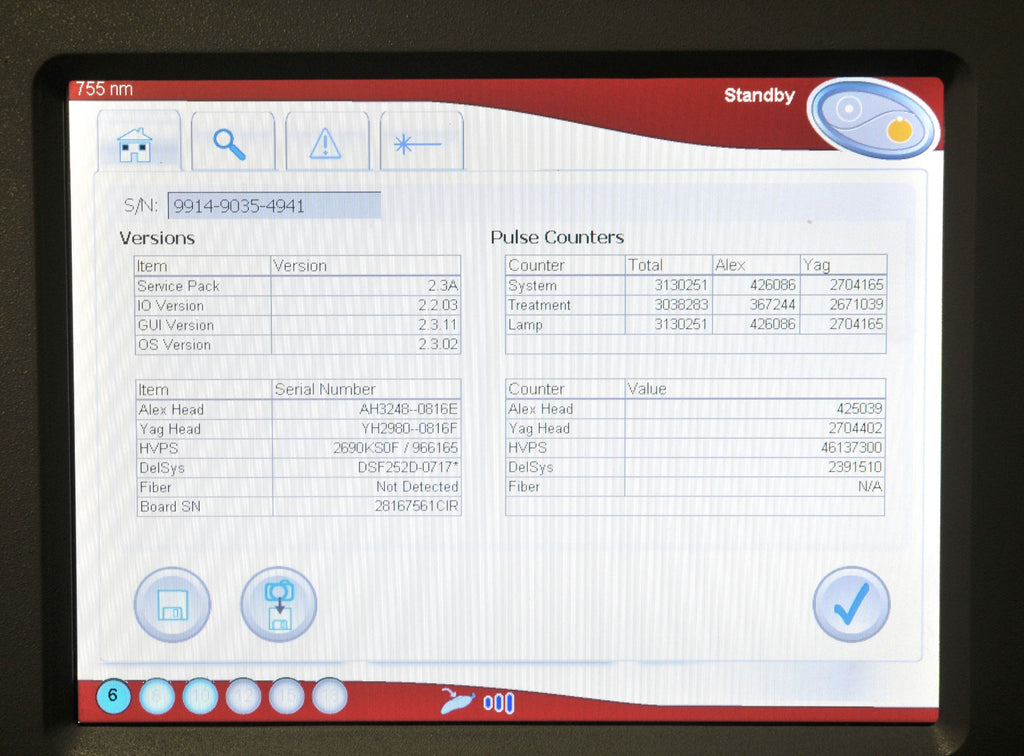
Task: Open the magnifying glass search tab
Action: pyautogui.click(x=232, y=142)
